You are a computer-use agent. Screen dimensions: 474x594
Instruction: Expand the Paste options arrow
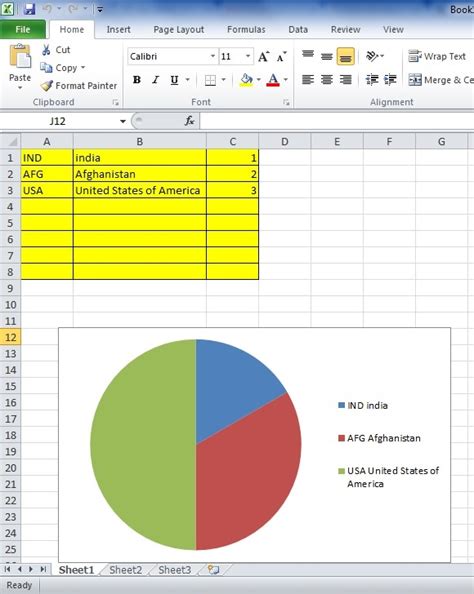[x=20, y=88]
